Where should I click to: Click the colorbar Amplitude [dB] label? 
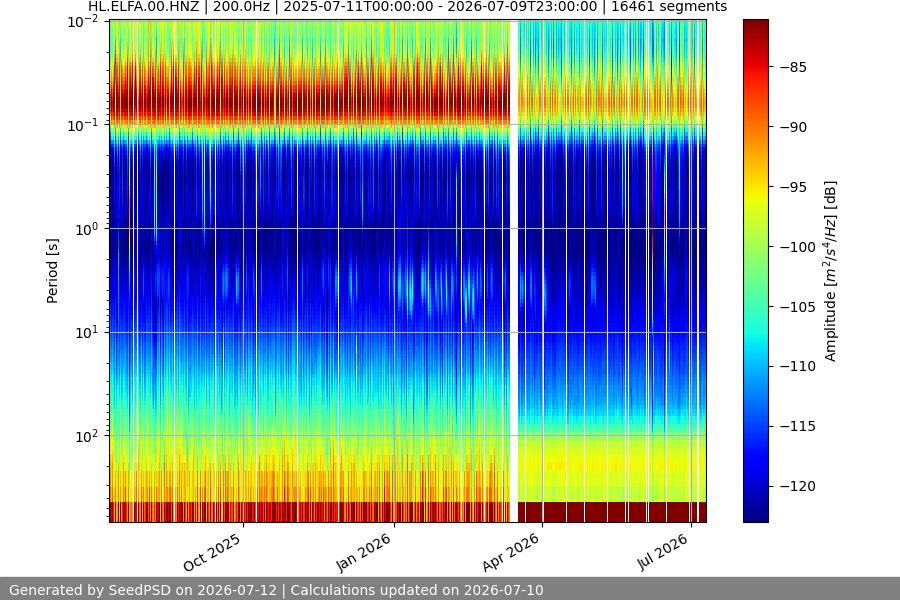[831, 271]
